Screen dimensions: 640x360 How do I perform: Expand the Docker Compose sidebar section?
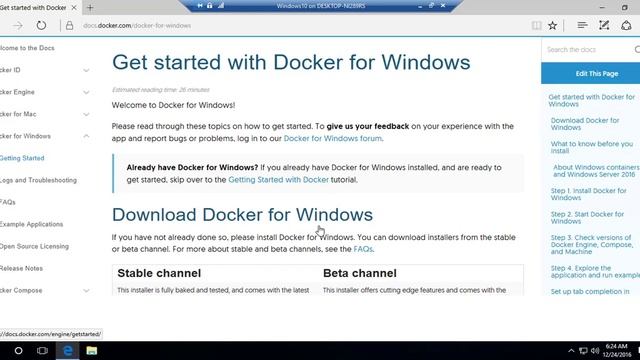pyautogui.click(x=86, y=291)
